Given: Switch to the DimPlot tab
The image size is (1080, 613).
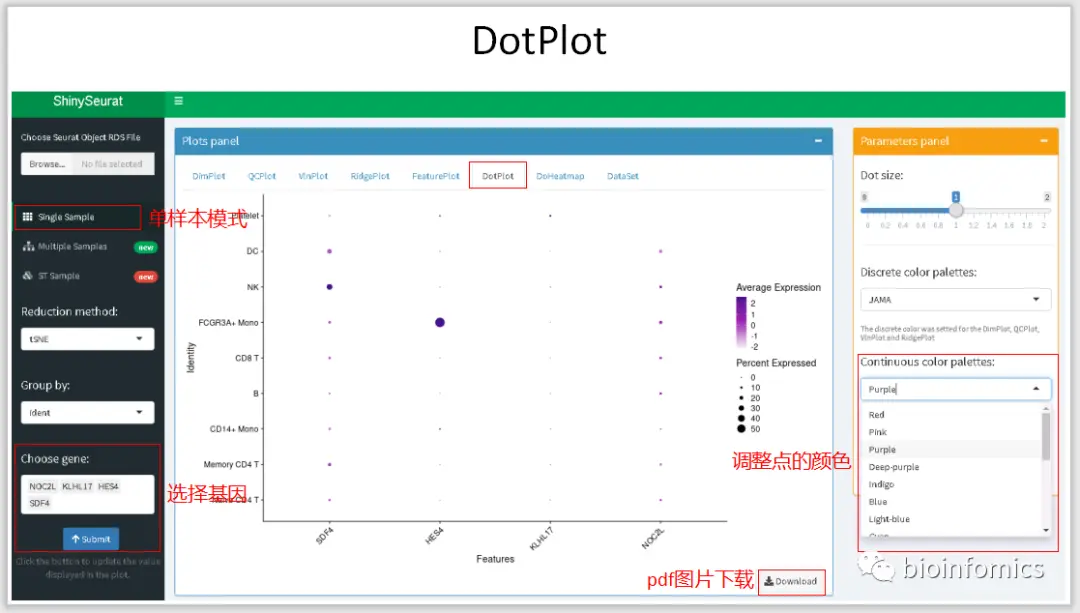Looking at the screenshot, I should pyautogui.click(x=209, y=176).
